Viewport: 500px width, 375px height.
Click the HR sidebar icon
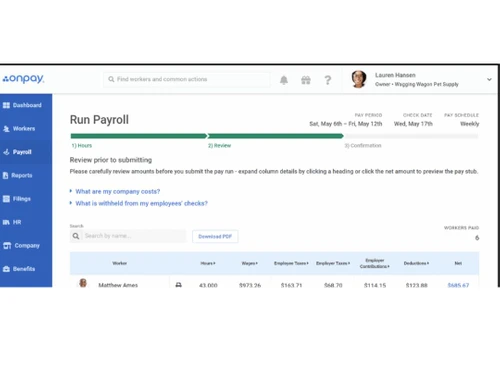pyautogui.click(x=6, y=222)
